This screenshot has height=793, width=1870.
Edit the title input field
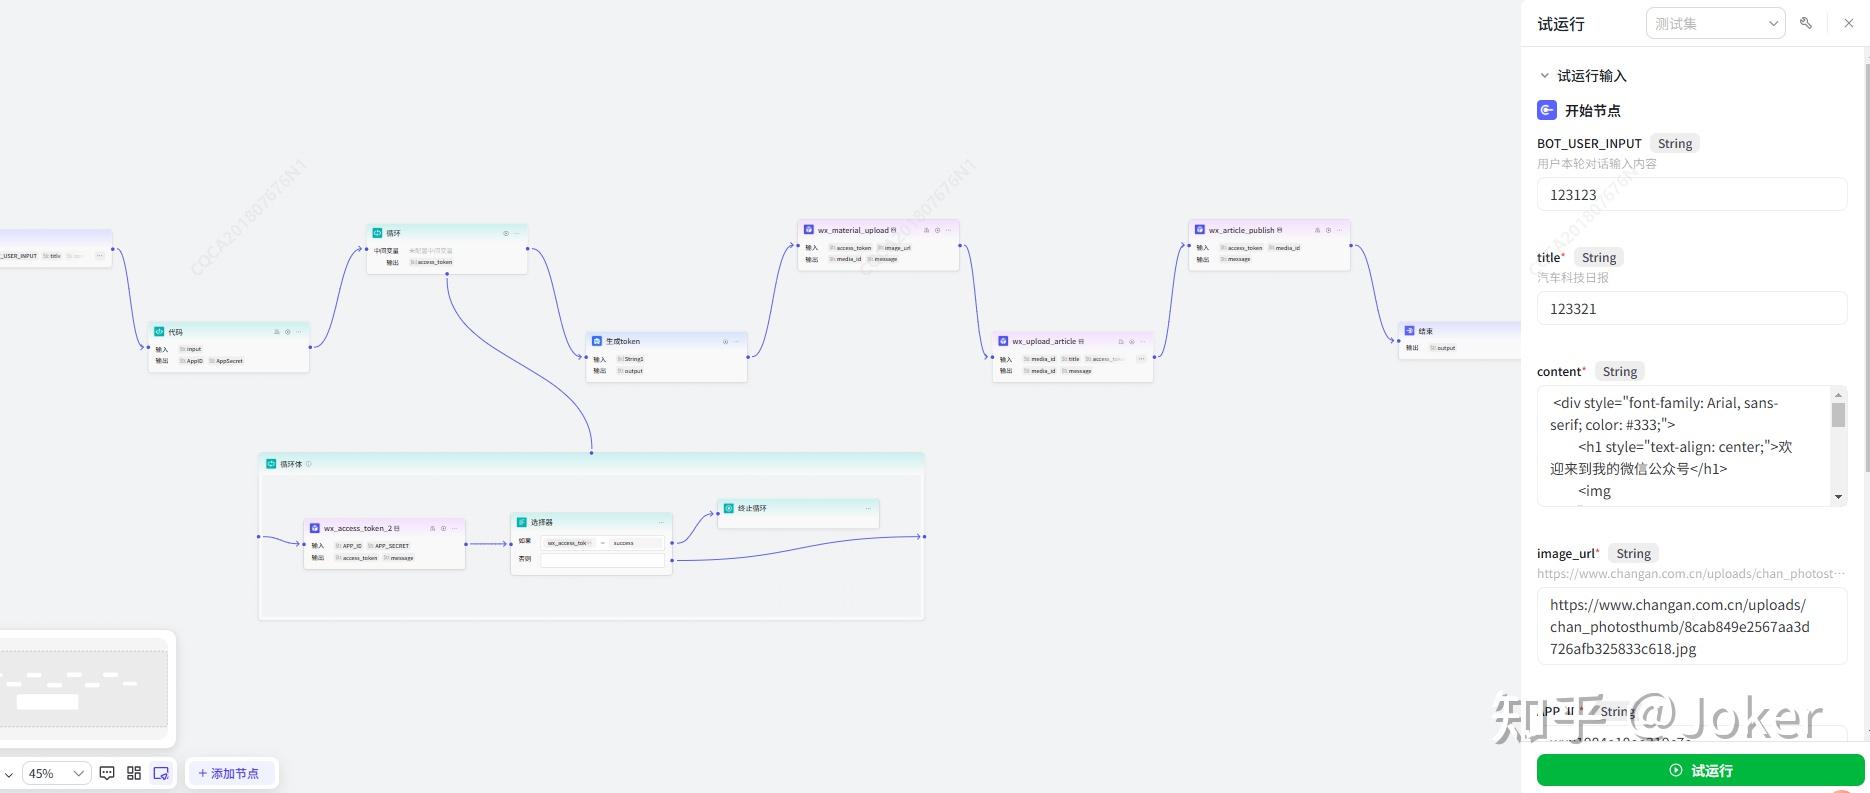[1691, 308]
